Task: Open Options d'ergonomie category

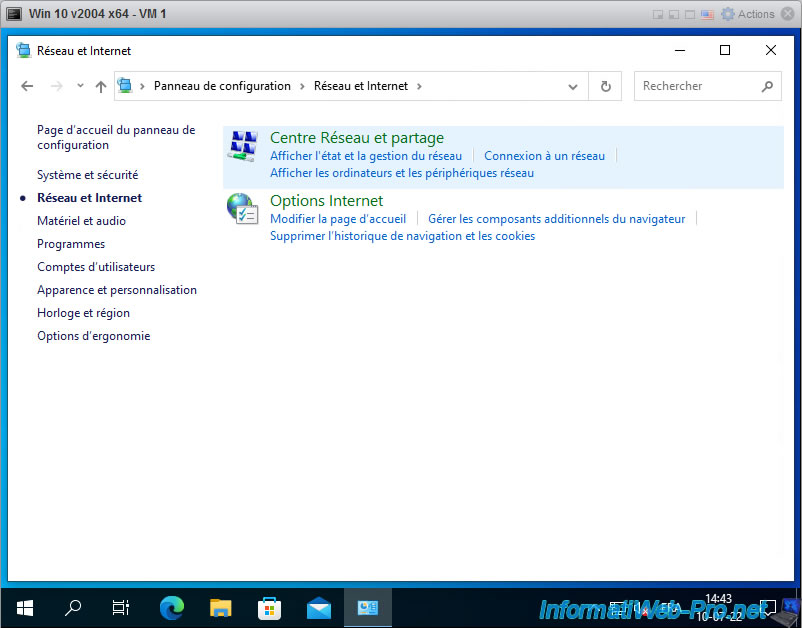Action: [x=94, y=336]
